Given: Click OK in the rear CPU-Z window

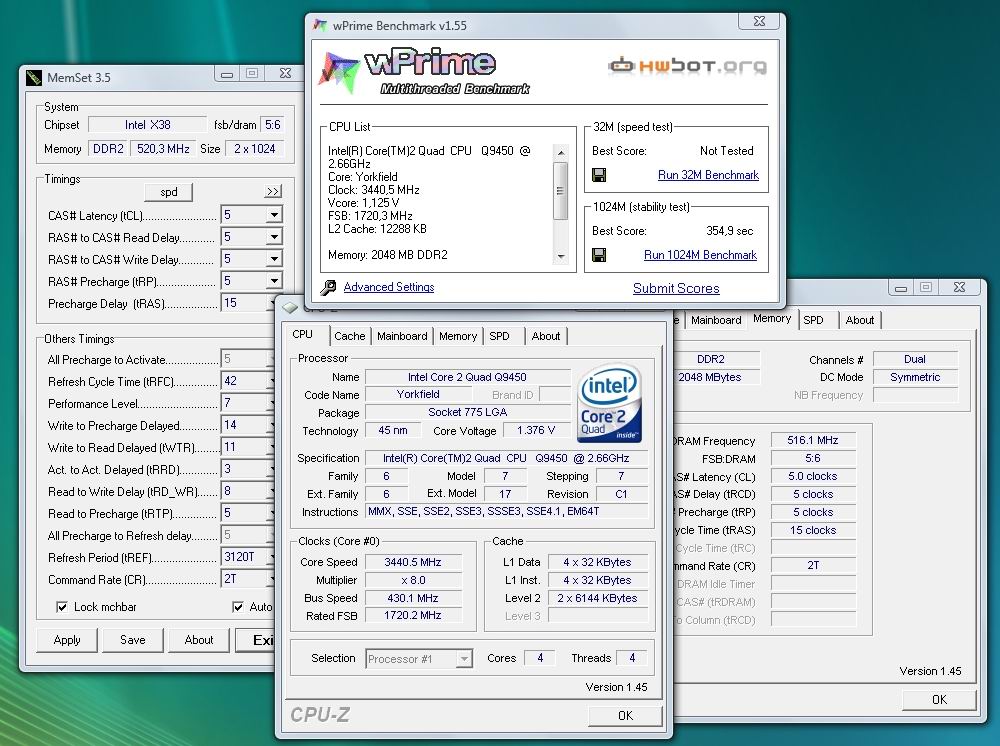Looking at the screenshot, I should coord(939,699).
